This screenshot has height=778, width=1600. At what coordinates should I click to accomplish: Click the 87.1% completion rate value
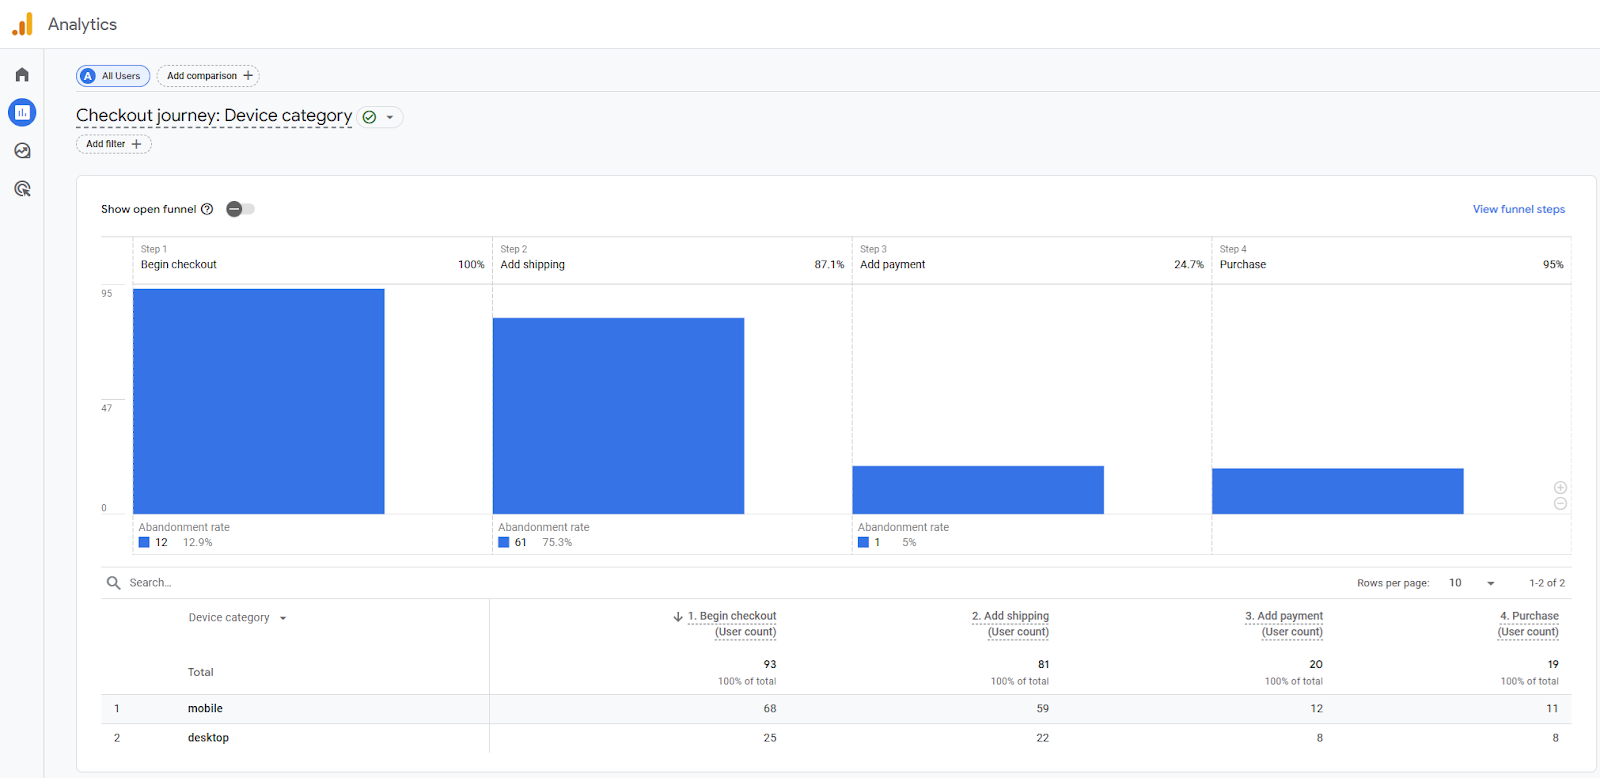829,265
